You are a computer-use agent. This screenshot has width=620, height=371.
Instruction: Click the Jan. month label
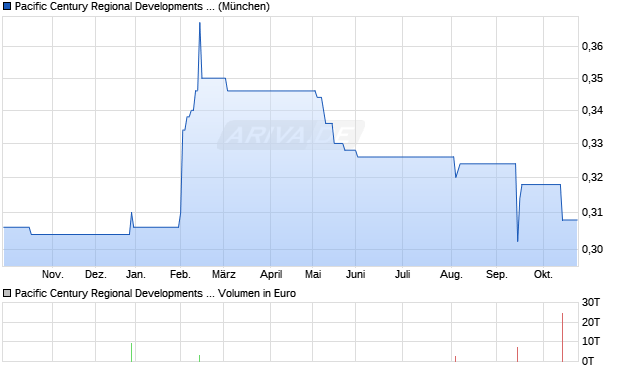click(136, 274)
